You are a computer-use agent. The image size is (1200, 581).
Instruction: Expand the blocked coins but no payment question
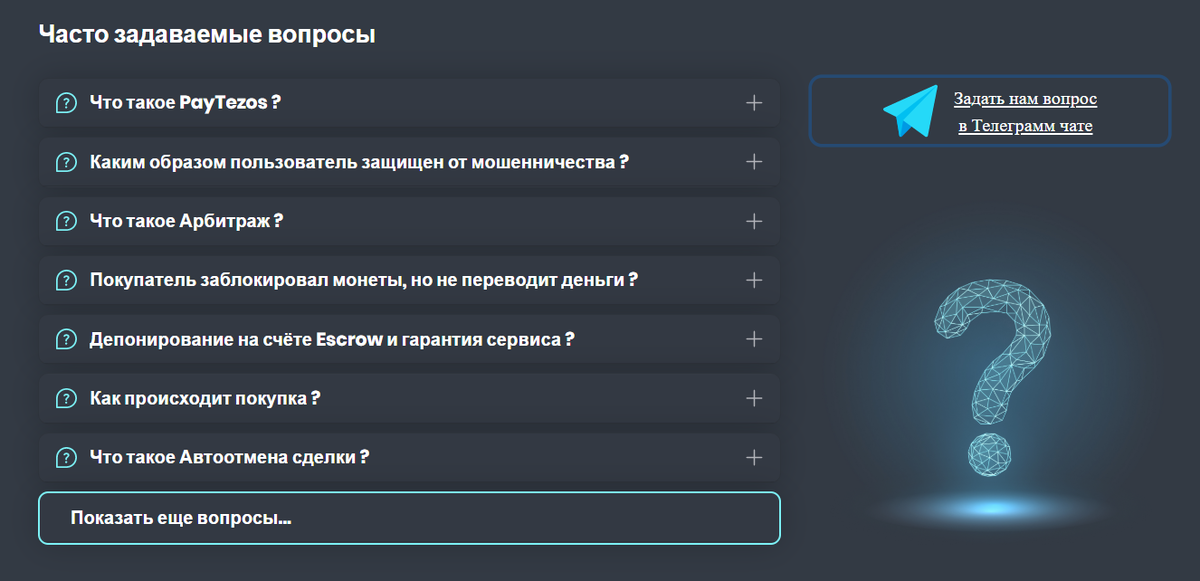pos(755,280)
